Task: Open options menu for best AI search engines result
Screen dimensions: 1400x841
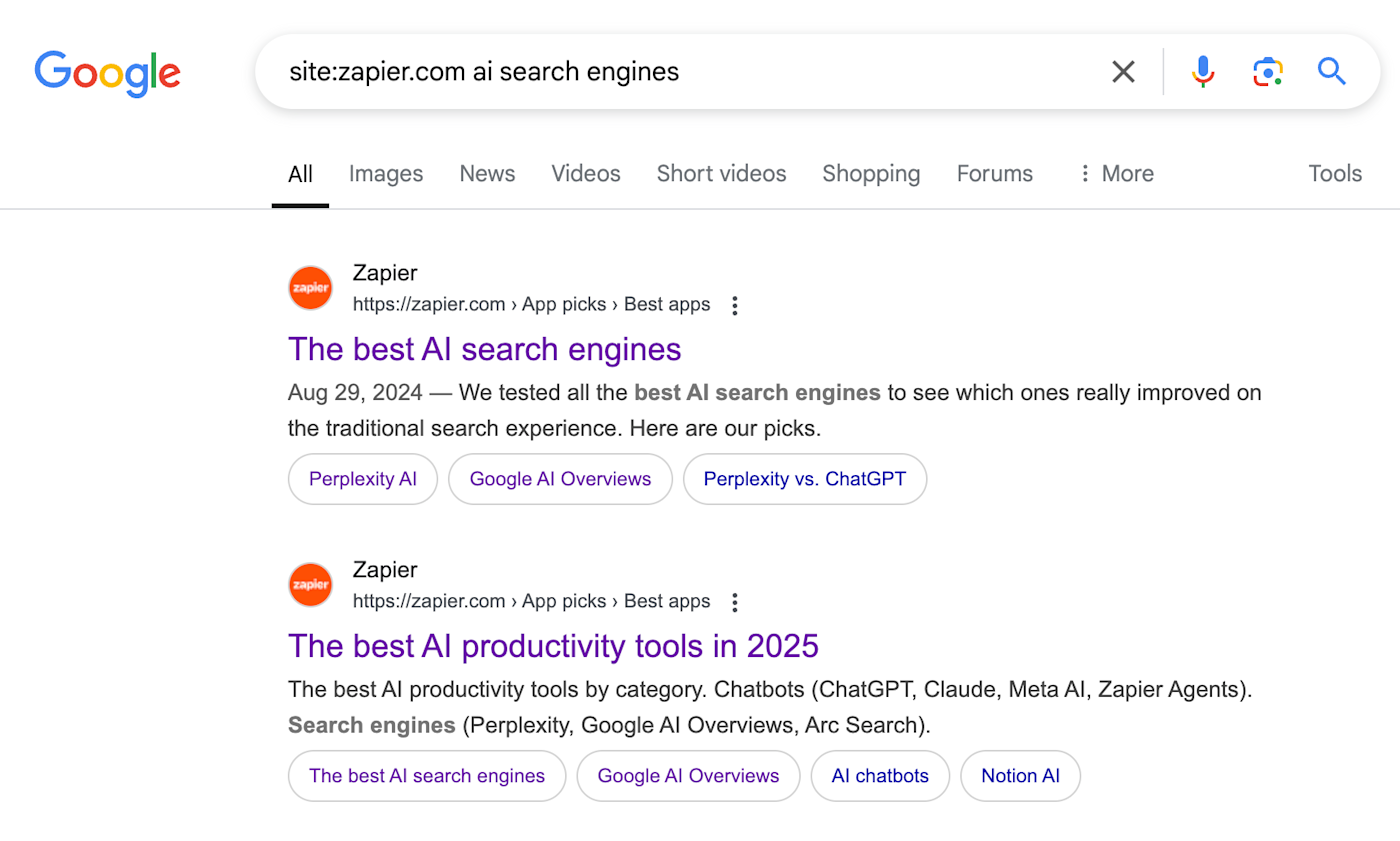Action: coord(735,305)
